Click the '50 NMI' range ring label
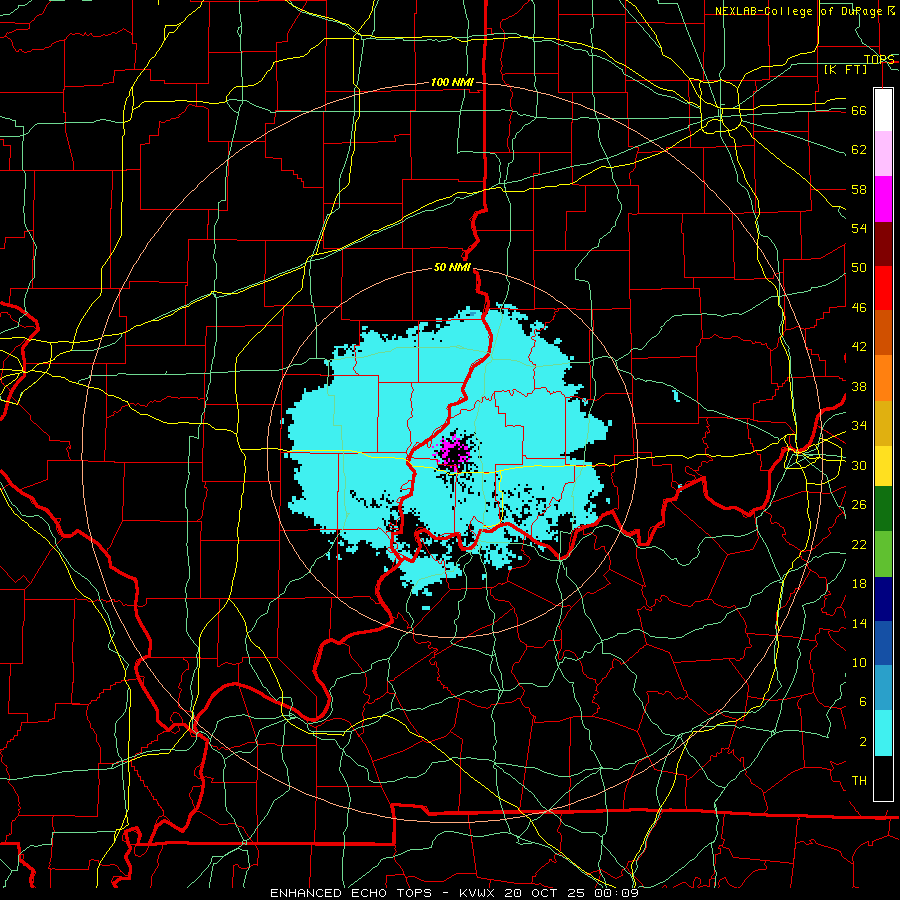900x900 pixels. coord(452,267)
